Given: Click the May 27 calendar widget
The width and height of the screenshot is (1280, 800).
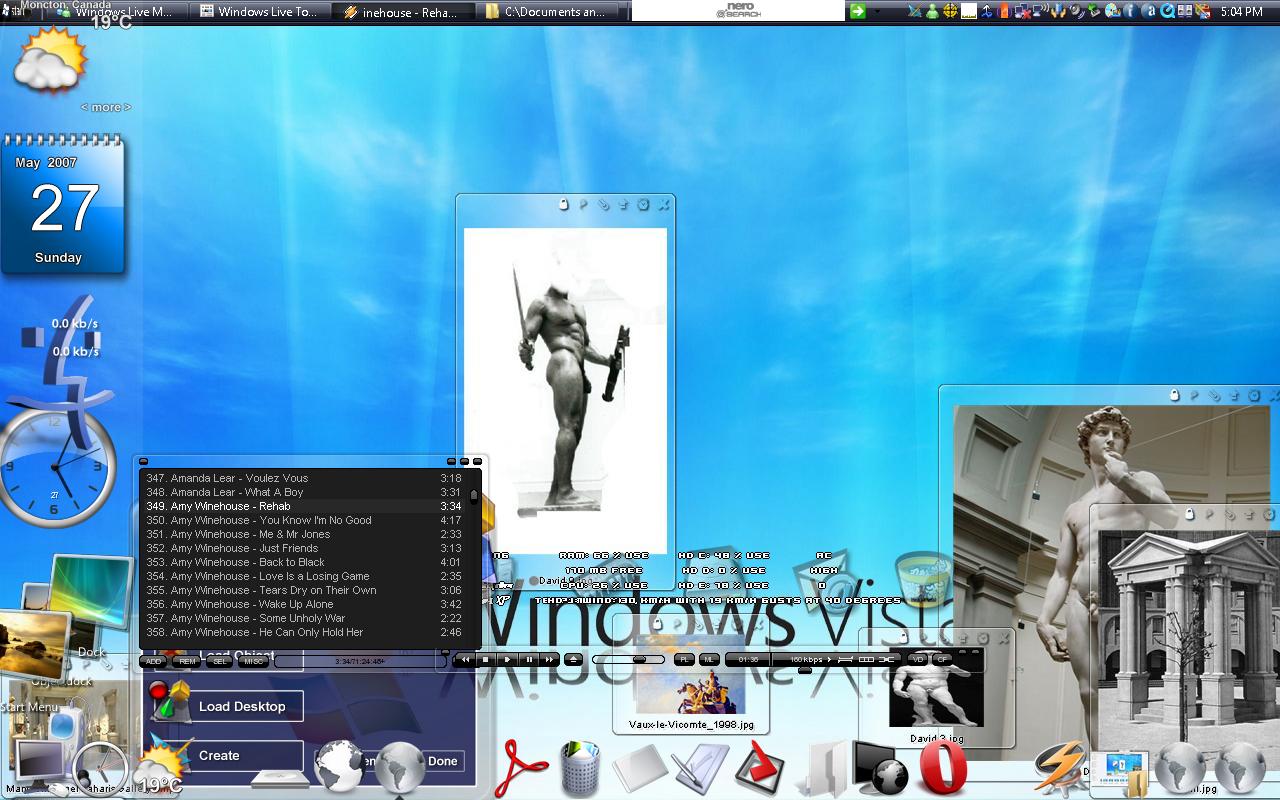Looking at the screenshot, I should click(62, 205).
